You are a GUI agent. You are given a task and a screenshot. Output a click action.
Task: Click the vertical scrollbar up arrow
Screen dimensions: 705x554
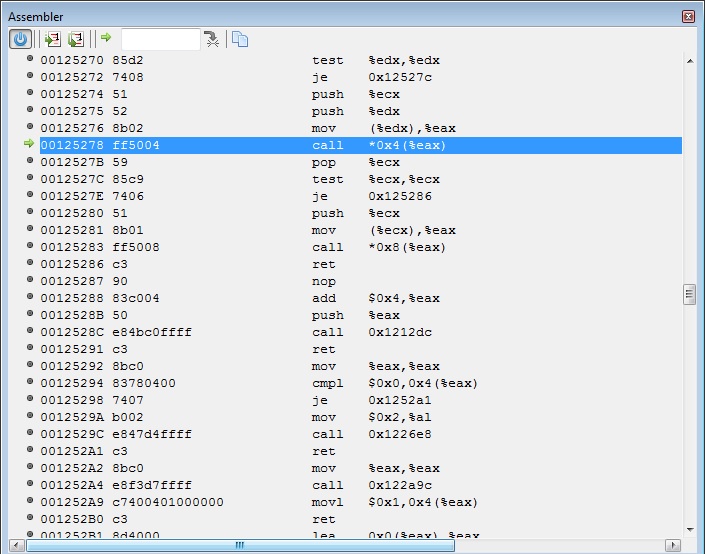tap(690, 60)
